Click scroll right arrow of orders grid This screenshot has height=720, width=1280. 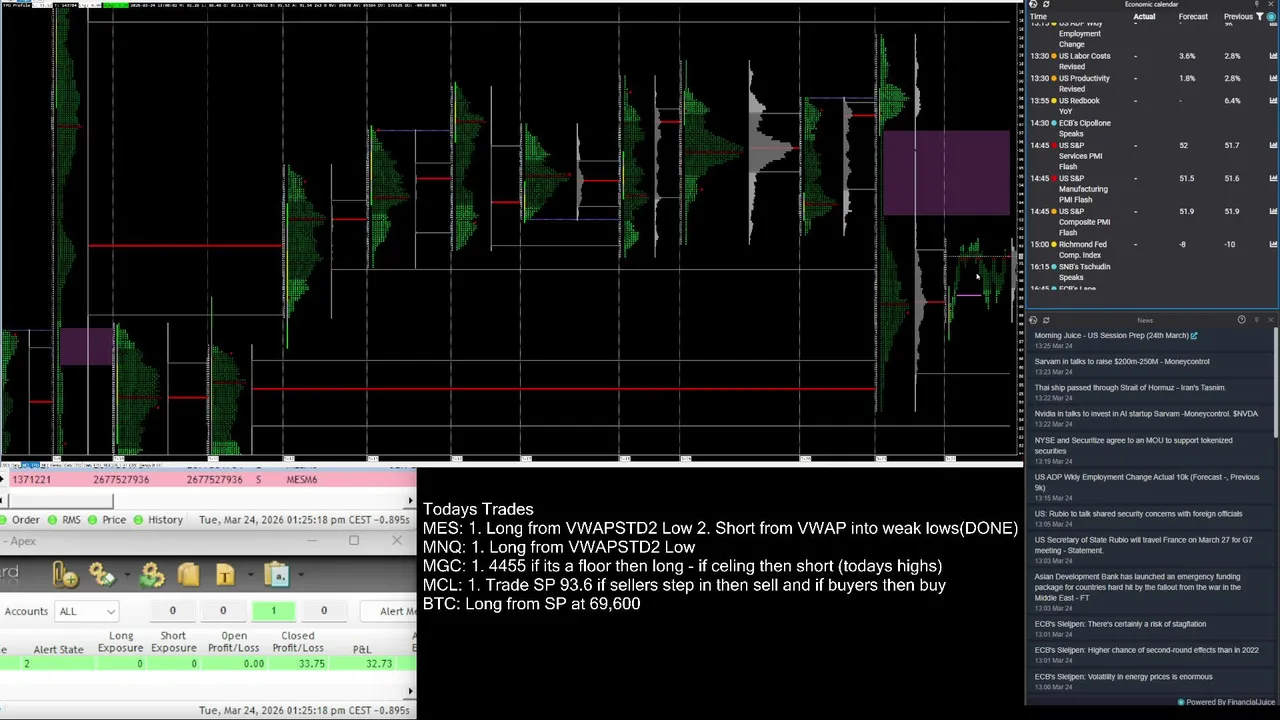(x=411, y=500)
